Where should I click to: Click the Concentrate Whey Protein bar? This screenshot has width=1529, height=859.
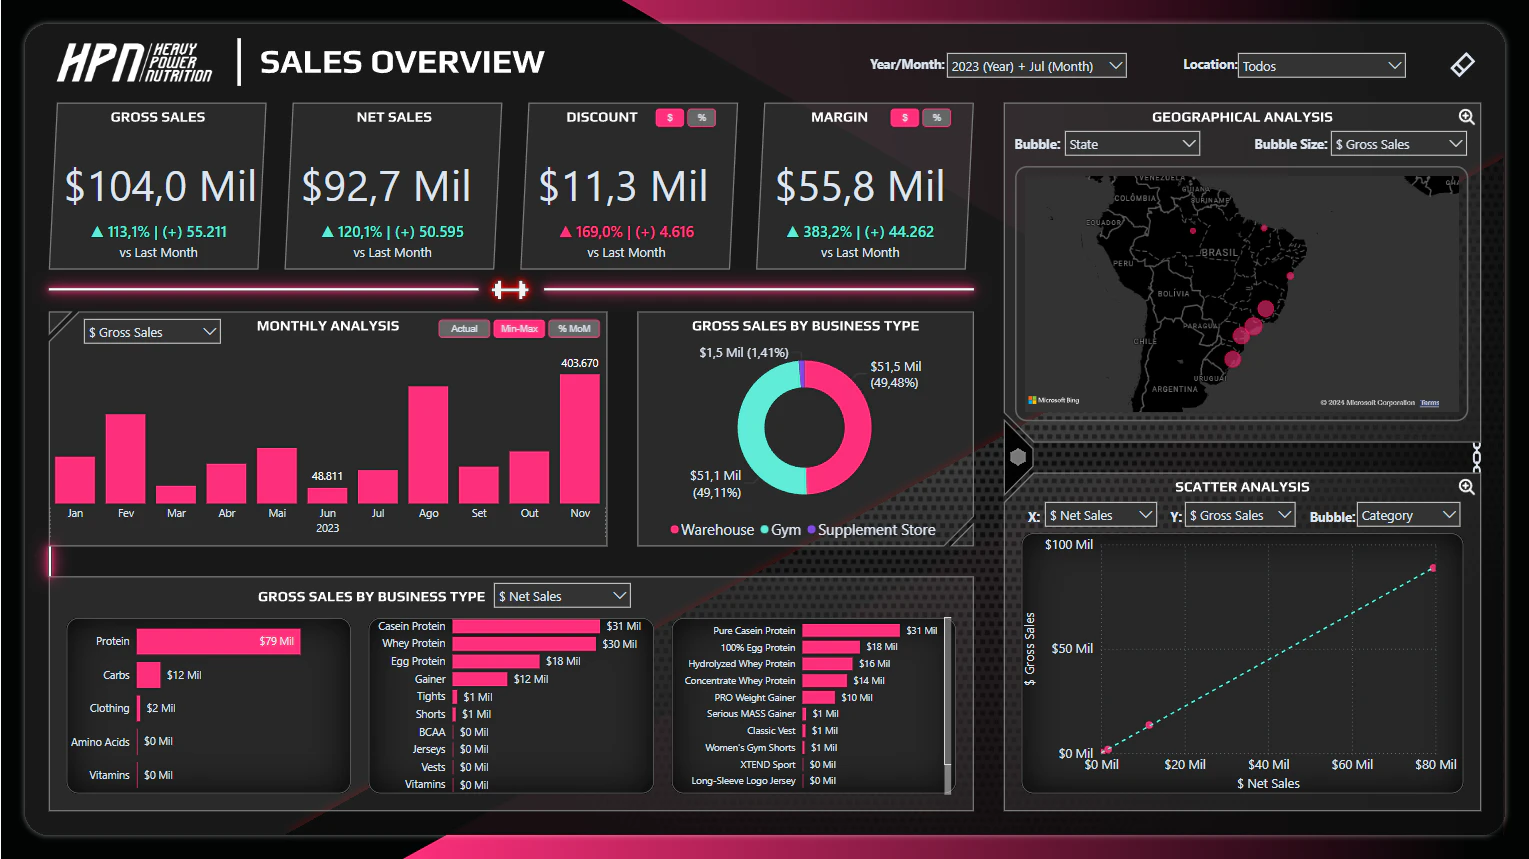coord(824,681)
